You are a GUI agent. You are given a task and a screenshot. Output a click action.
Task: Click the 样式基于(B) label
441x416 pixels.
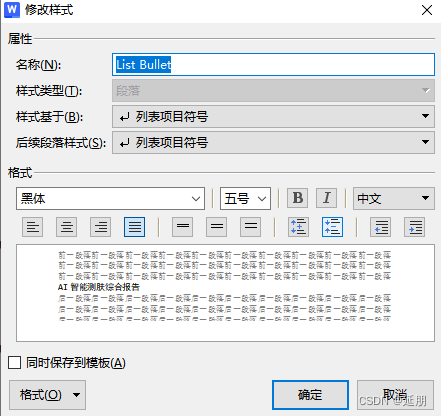[49, 117]
